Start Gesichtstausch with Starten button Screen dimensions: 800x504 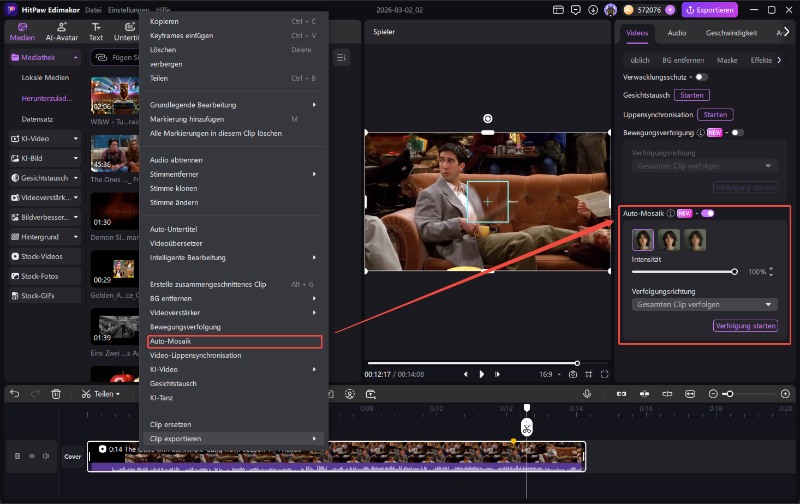(691, 95)
